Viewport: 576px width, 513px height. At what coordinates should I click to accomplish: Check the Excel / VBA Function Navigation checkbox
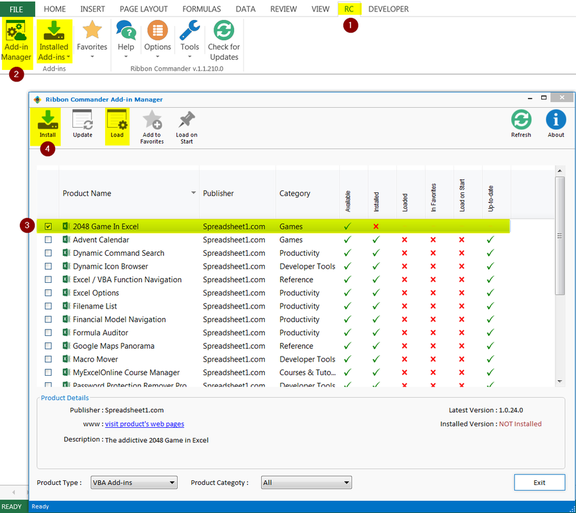(48, 279)
